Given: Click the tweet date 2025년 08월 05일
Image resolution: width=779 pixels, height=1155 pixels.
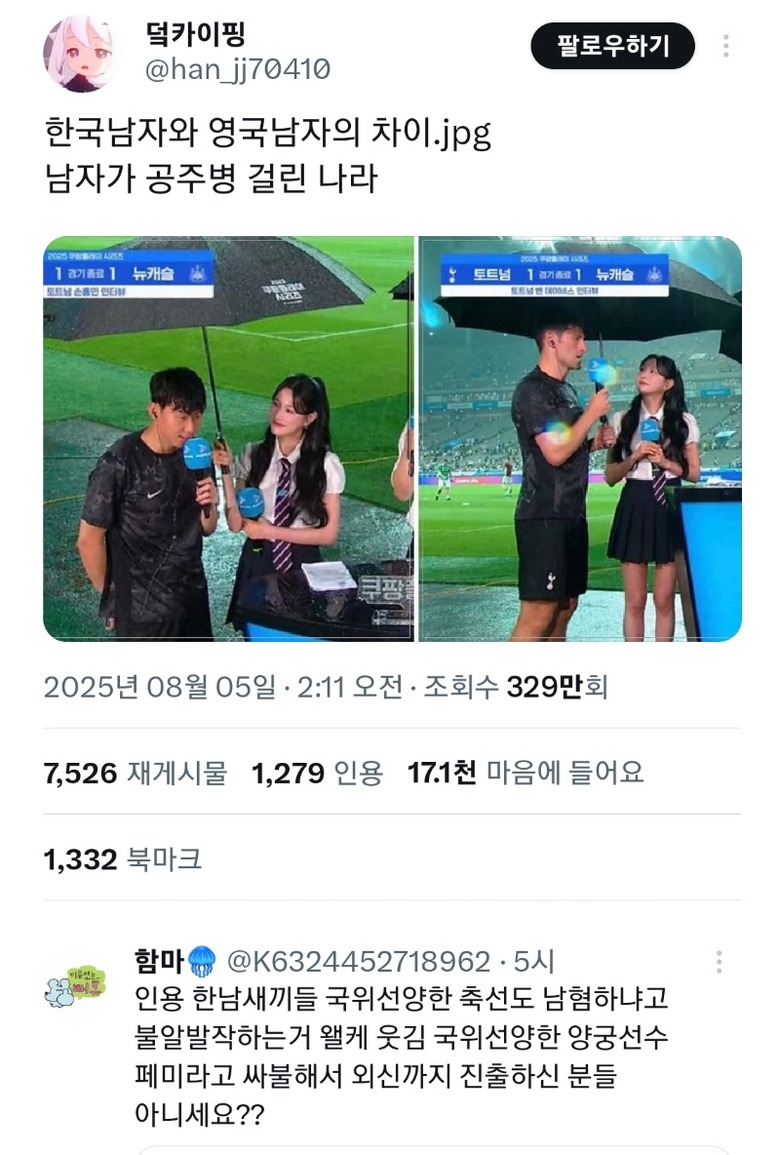Looking at the screenshot, I should [160, 687].
